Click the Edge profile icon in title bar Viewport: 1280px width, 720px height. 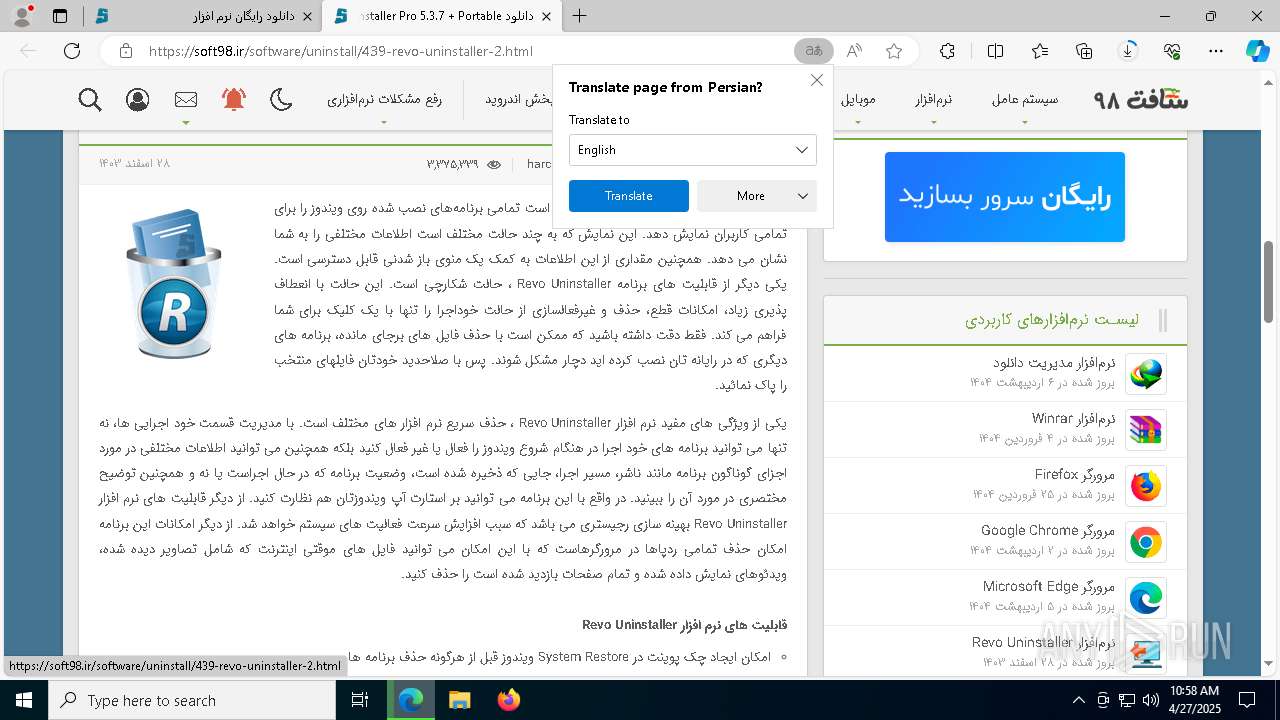point(23,15)
